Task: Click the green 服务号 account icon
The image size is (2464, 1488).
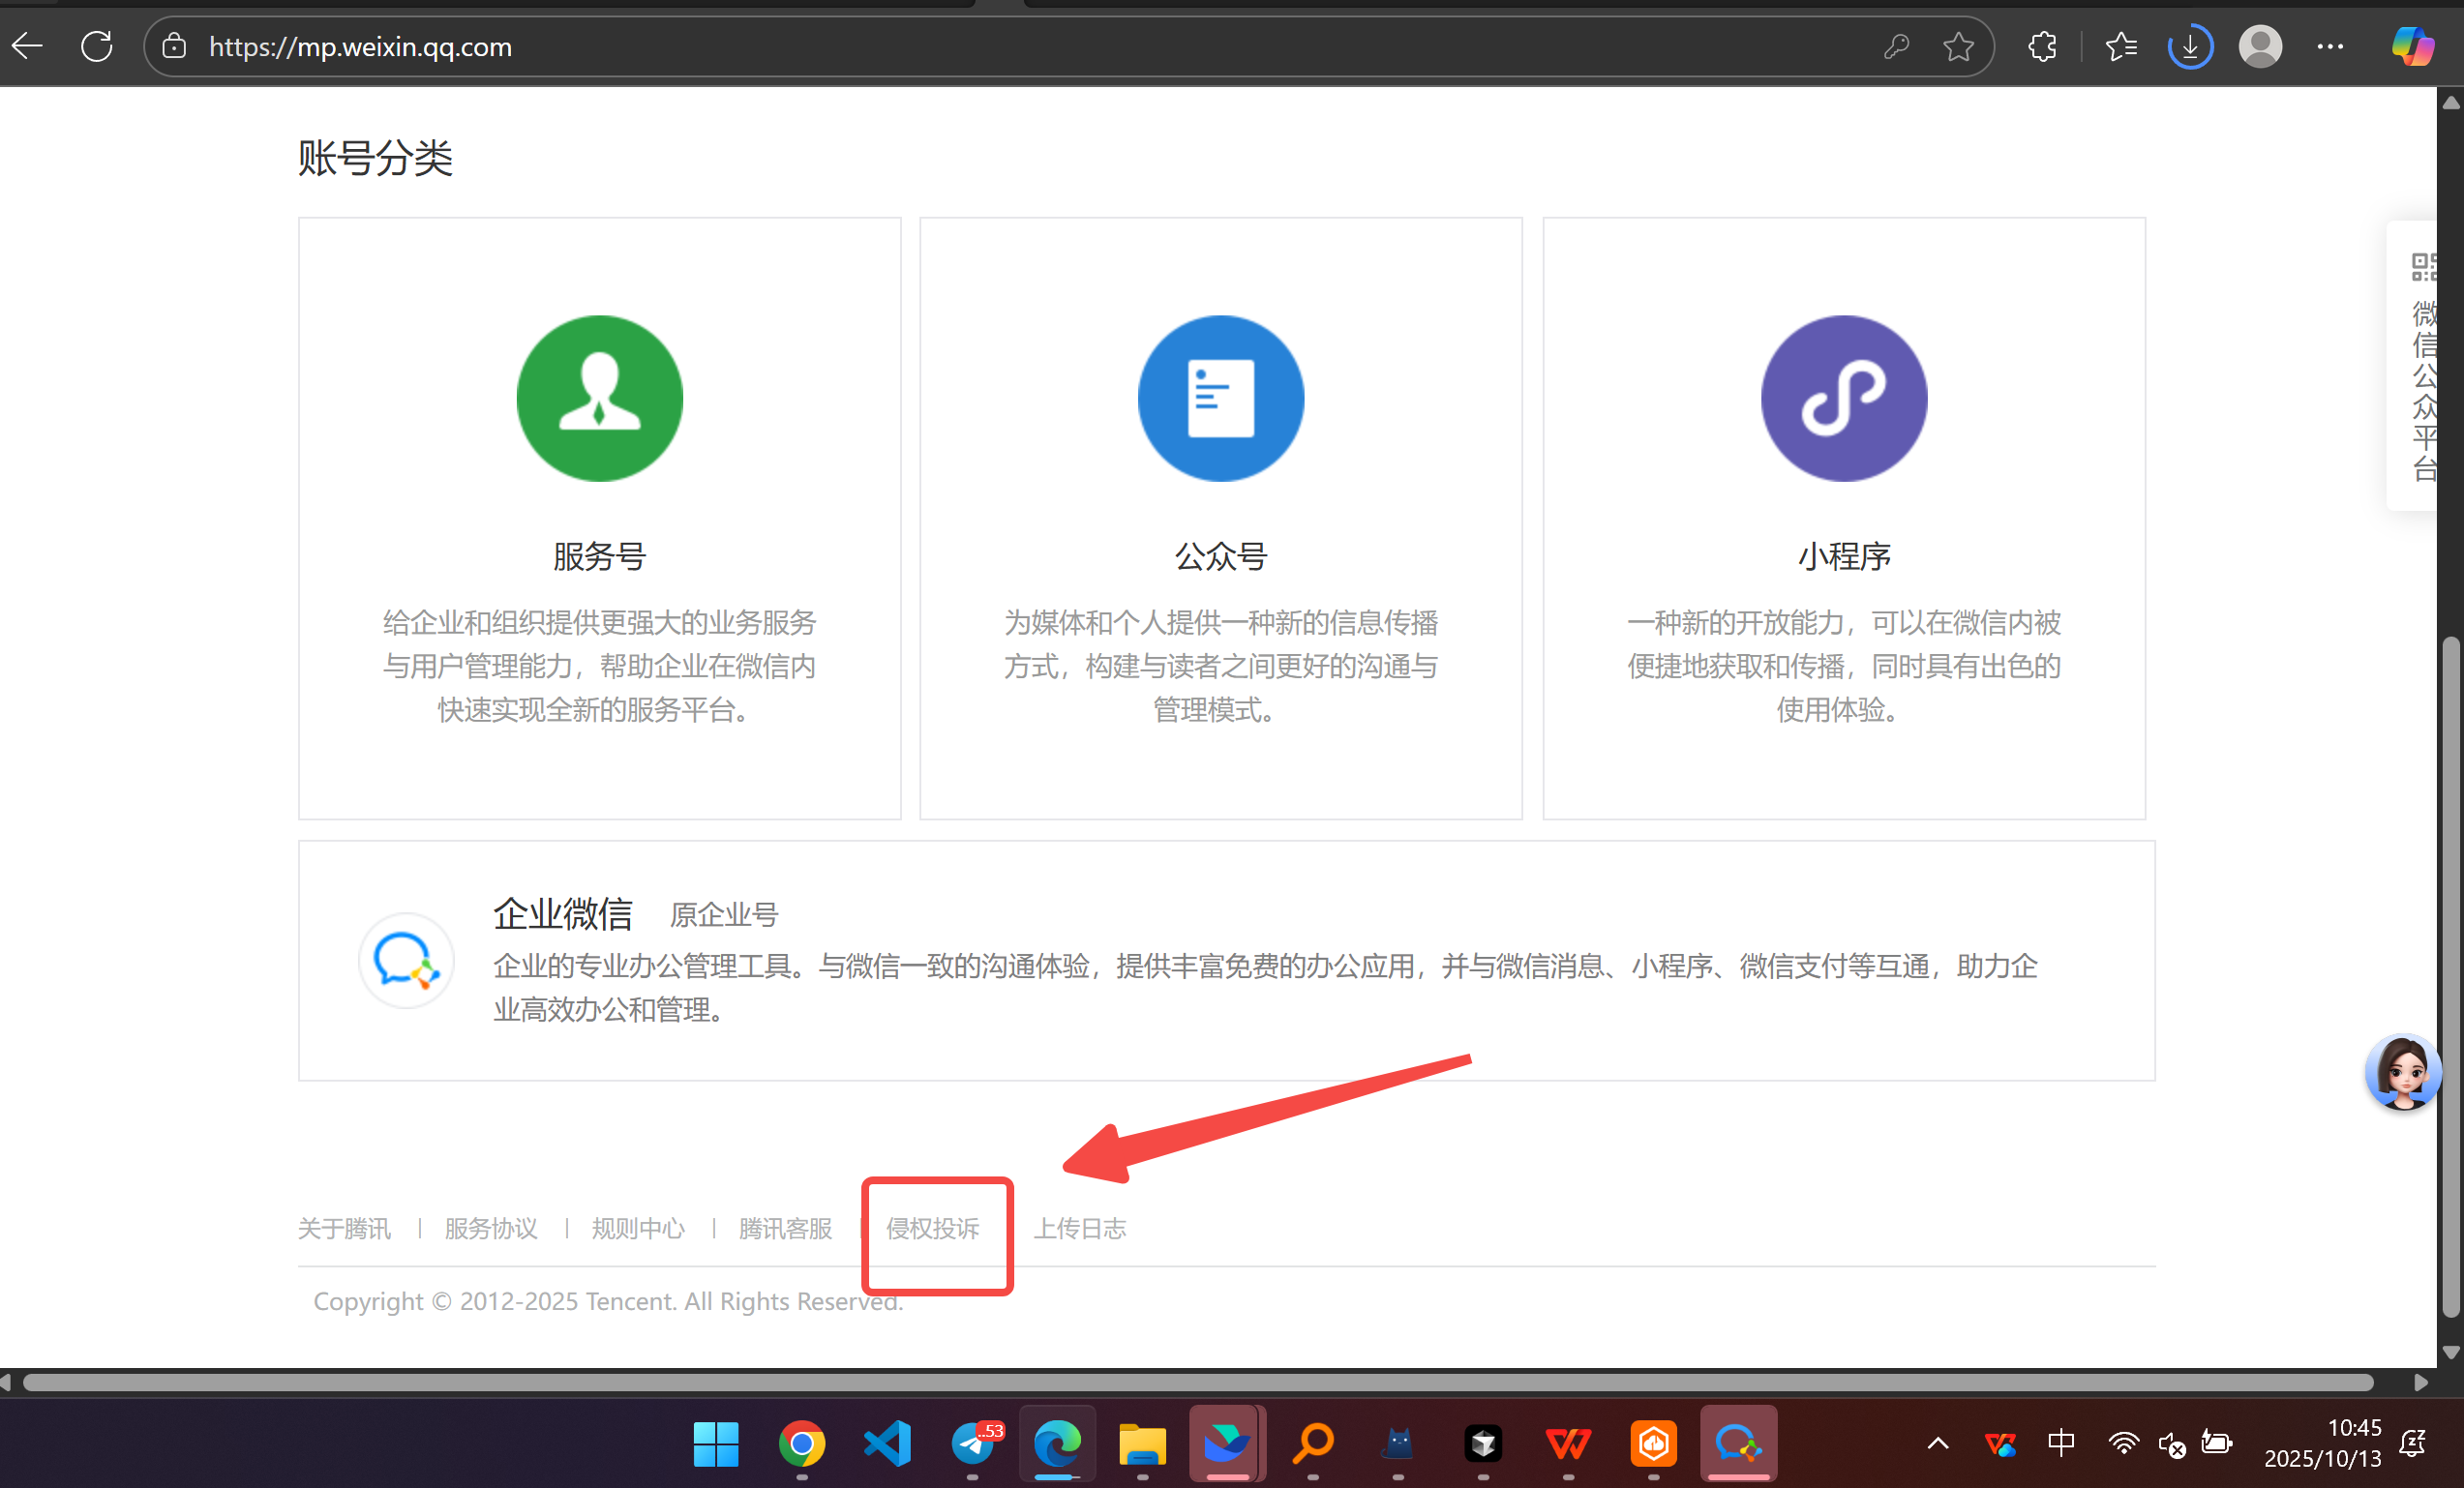Action: point(599,398)
